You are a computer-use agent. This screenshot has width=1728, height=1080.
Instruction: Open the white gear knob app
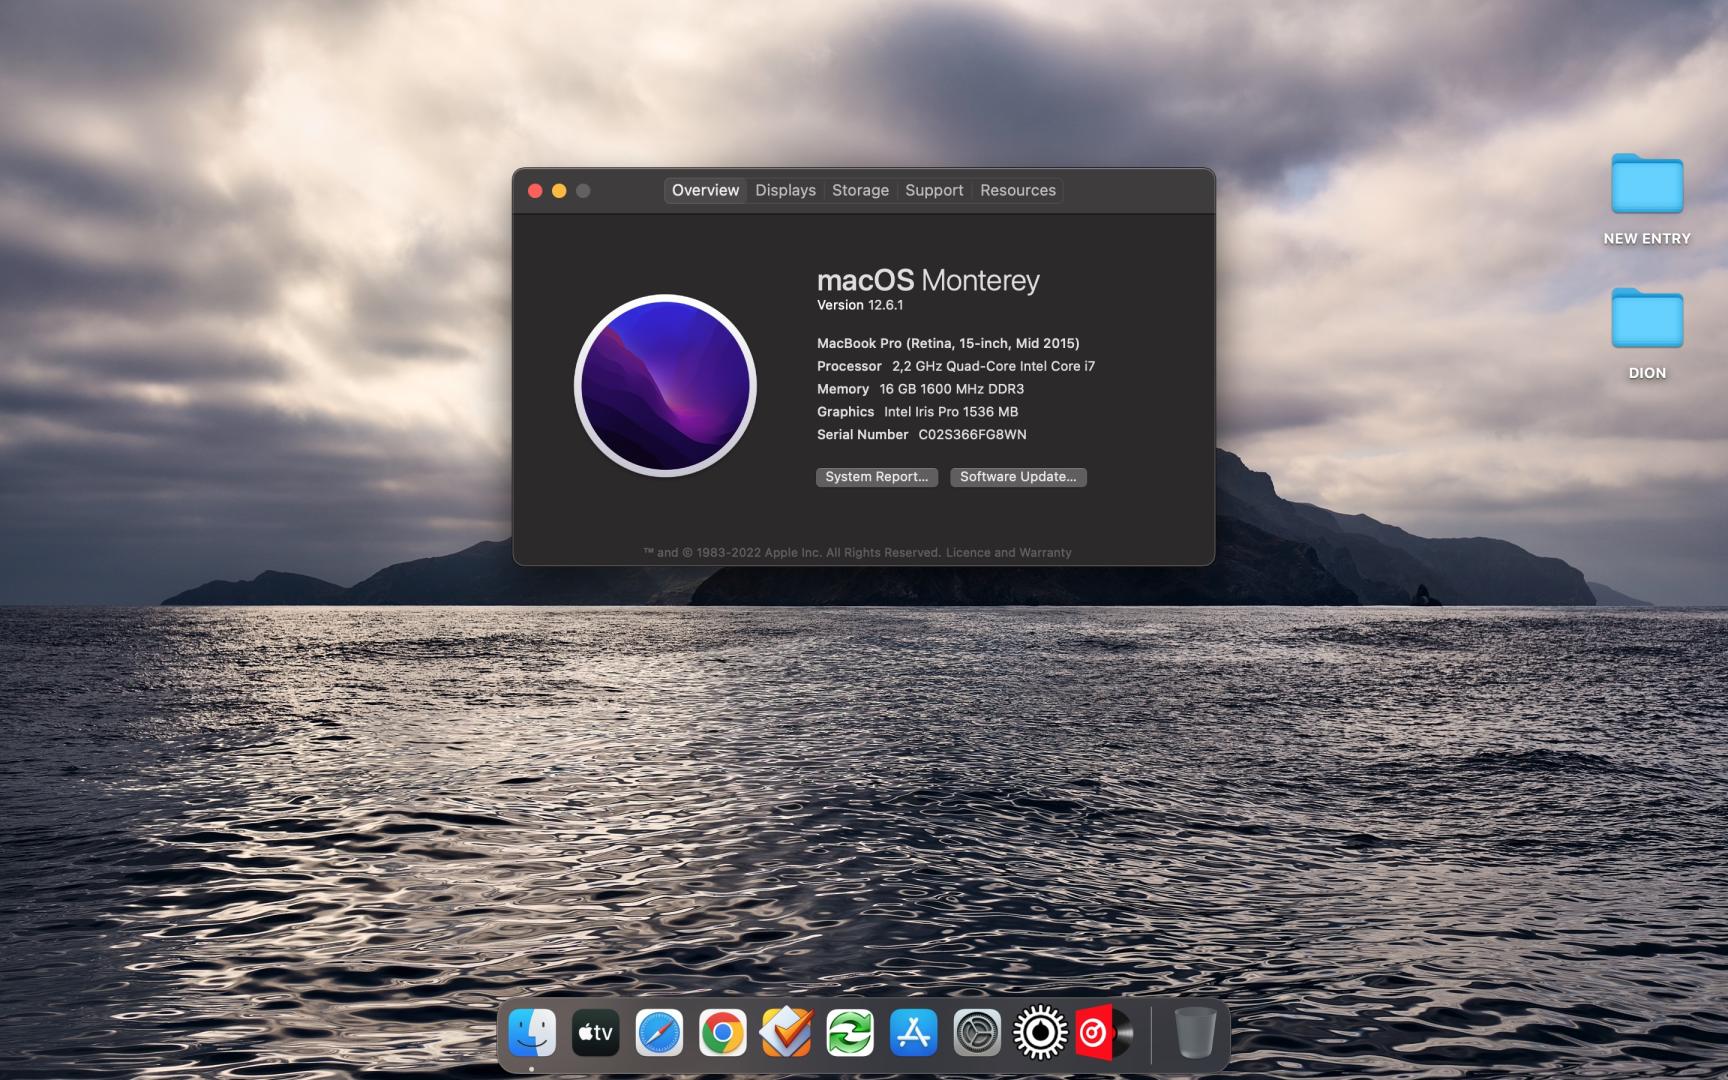[x=1040, y=1033]
